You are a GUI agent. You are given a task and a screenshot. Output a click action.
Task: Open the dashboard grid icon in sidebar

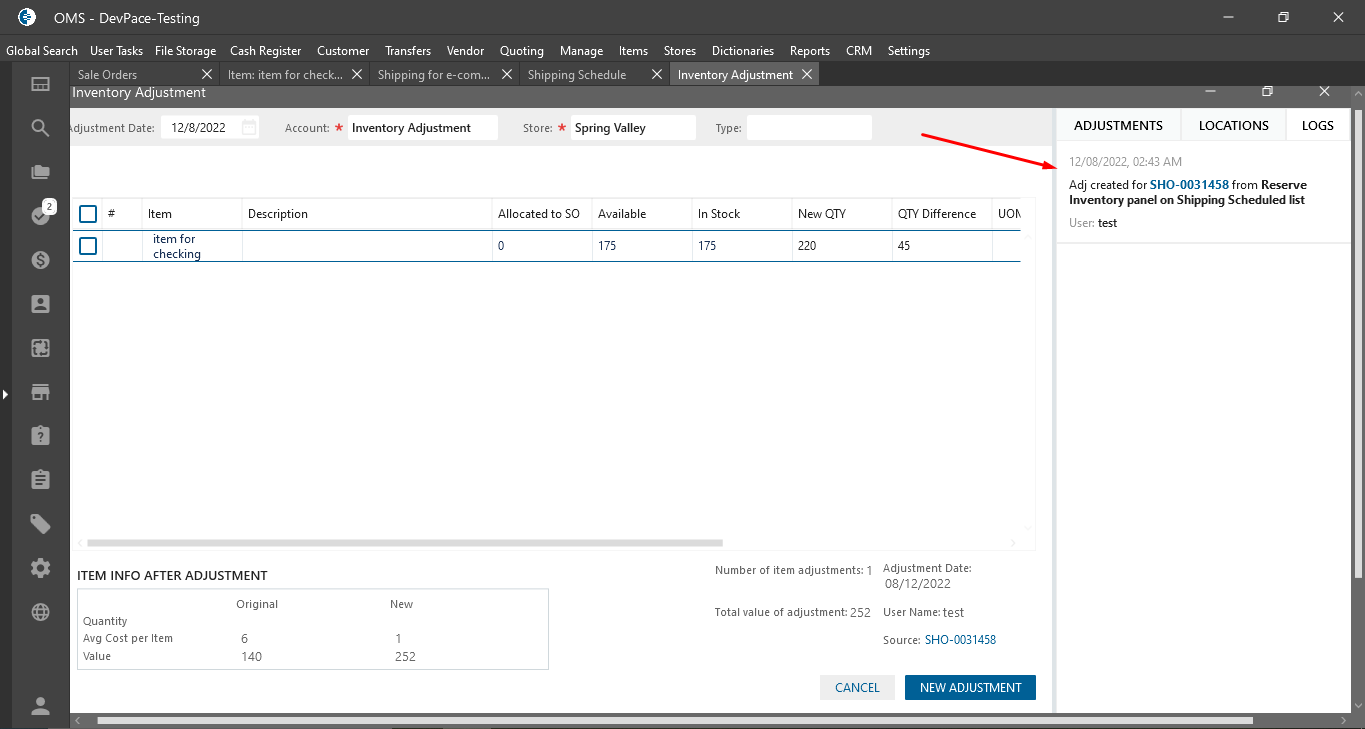pos(40,84)
